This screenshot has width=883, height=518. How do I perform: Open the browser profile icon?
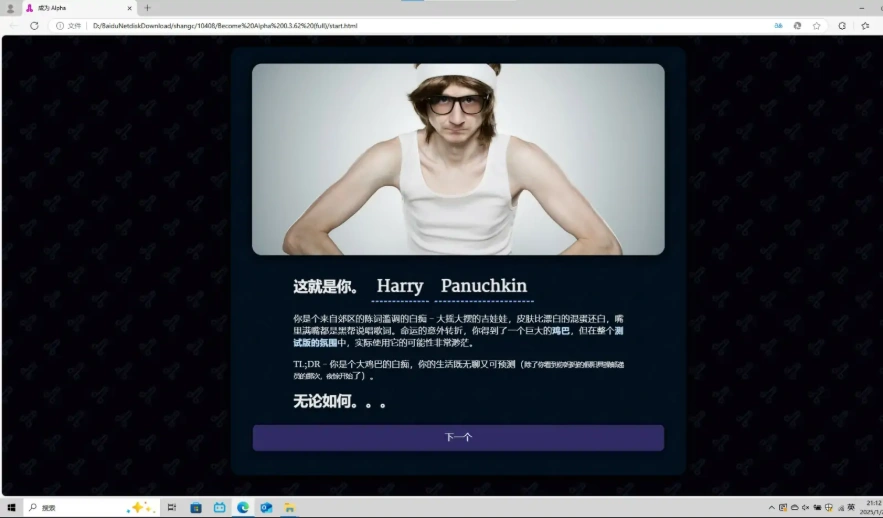[x=10, y=7]
